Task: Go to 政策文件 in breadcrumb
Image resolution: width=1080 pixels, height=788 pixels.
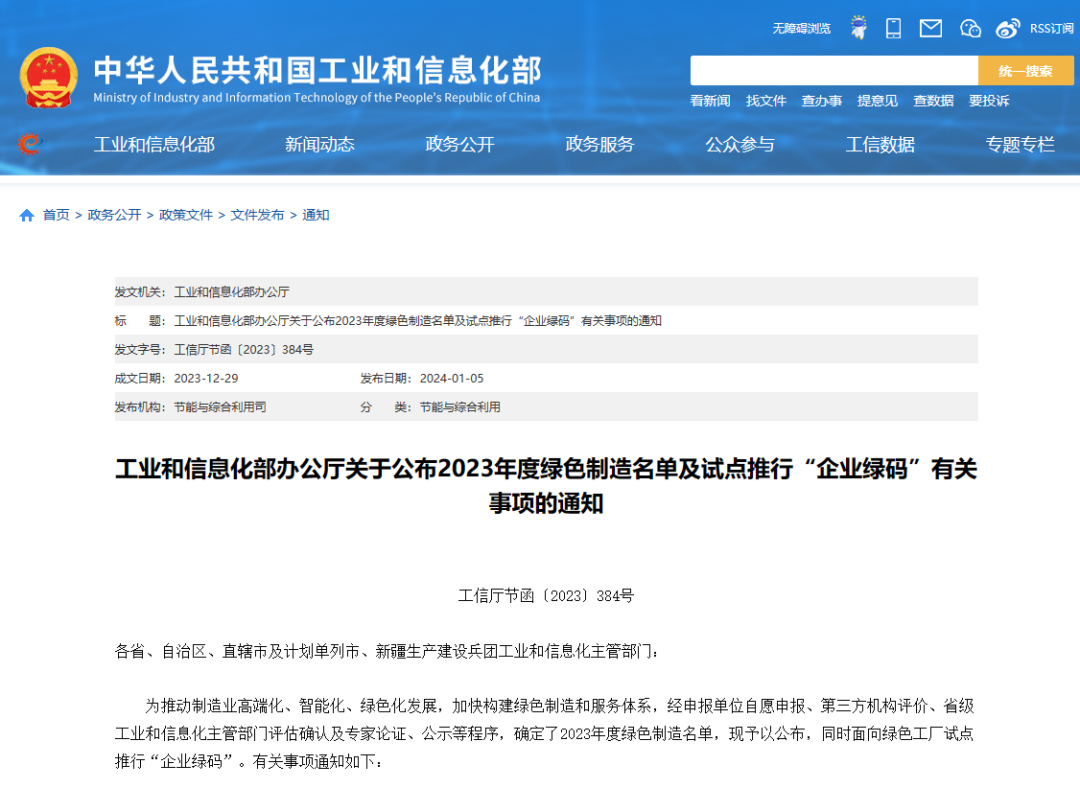Action: tap(186, 215)
